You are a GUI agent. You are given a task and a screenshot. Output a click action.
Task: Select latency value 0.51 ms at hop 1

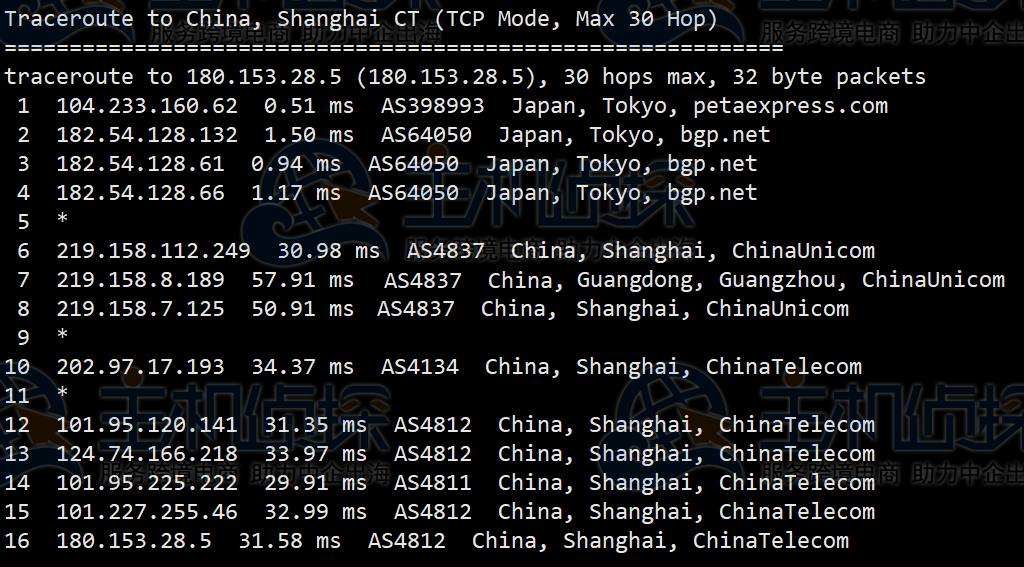pyautogui.click(x=309, y=106)
